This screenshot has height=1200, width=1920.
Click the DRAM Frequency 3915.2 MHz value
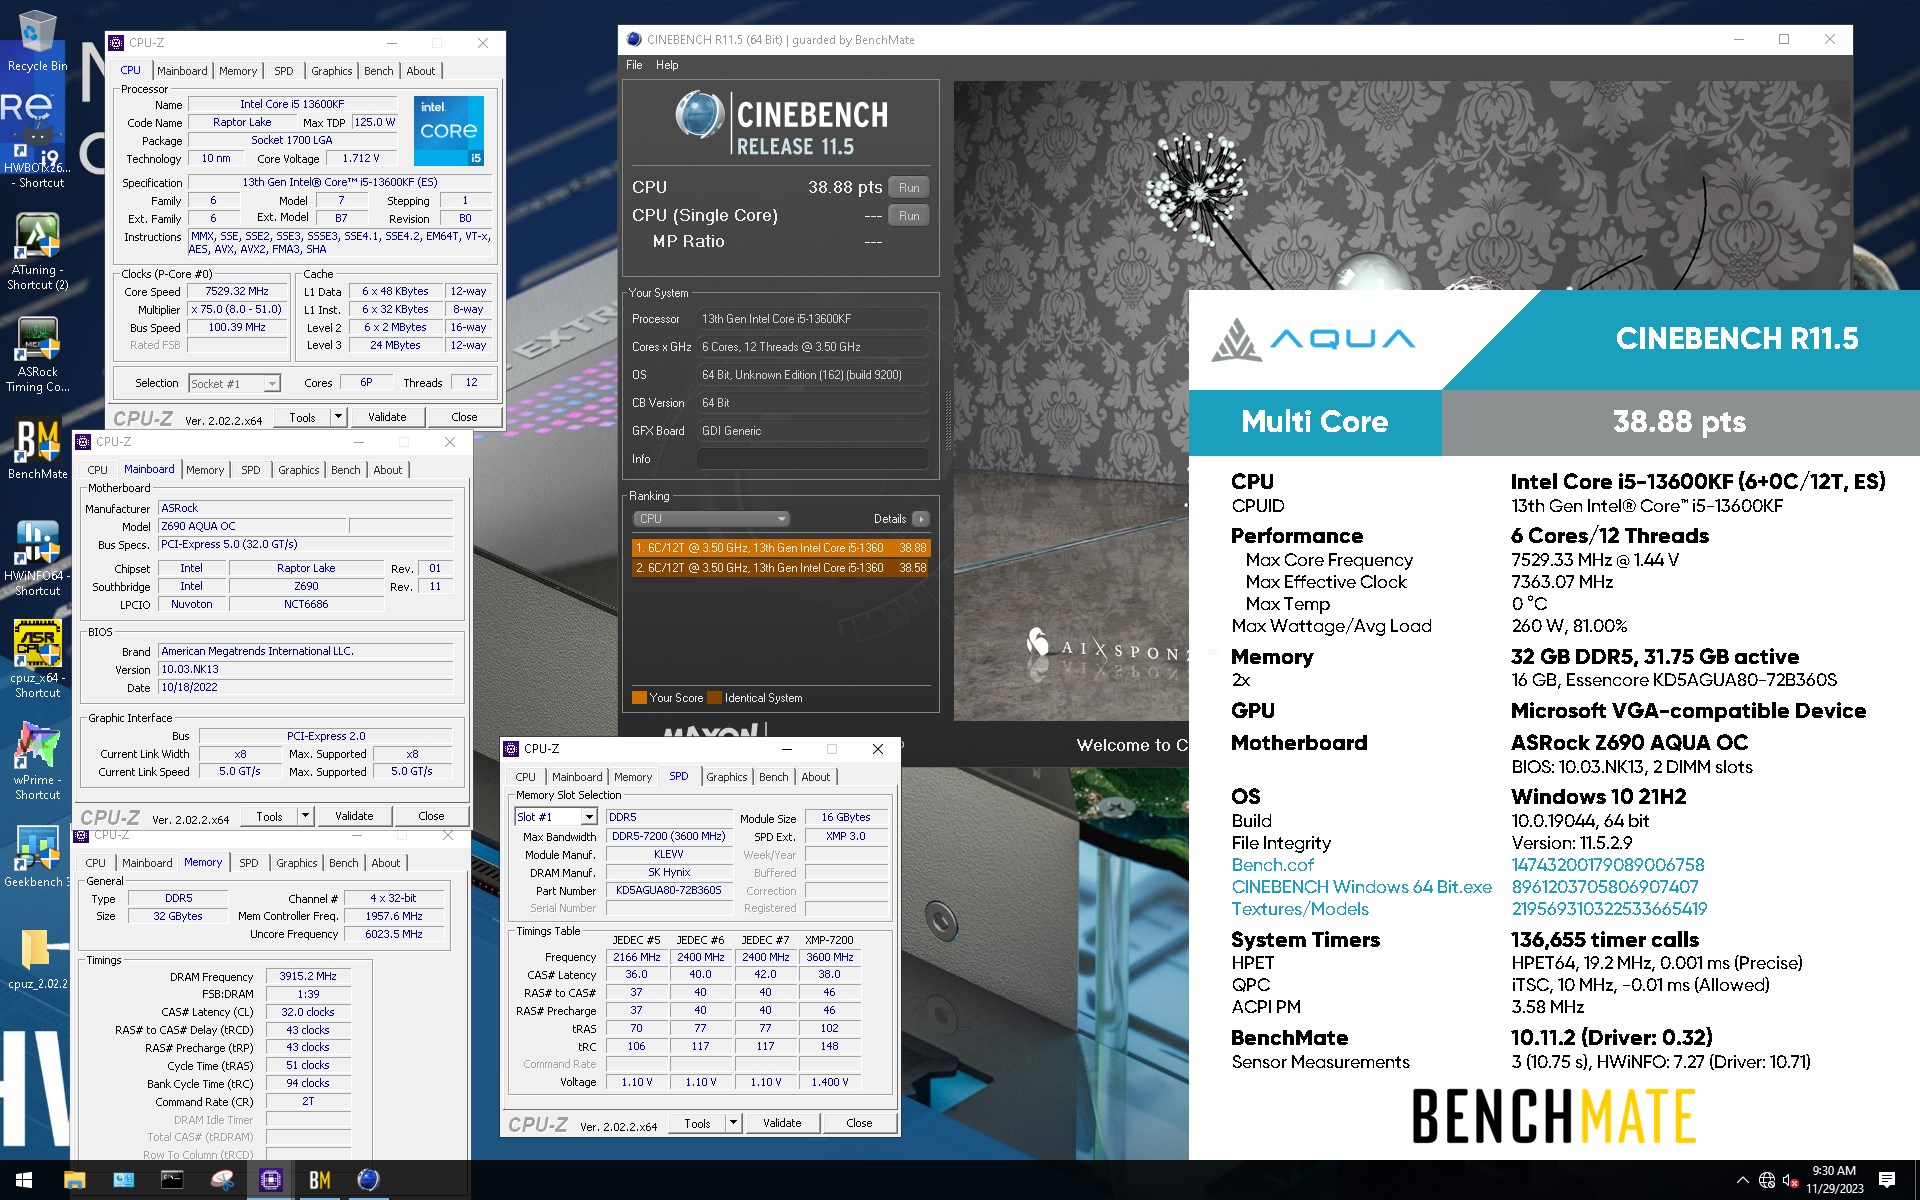pos(308,977)
